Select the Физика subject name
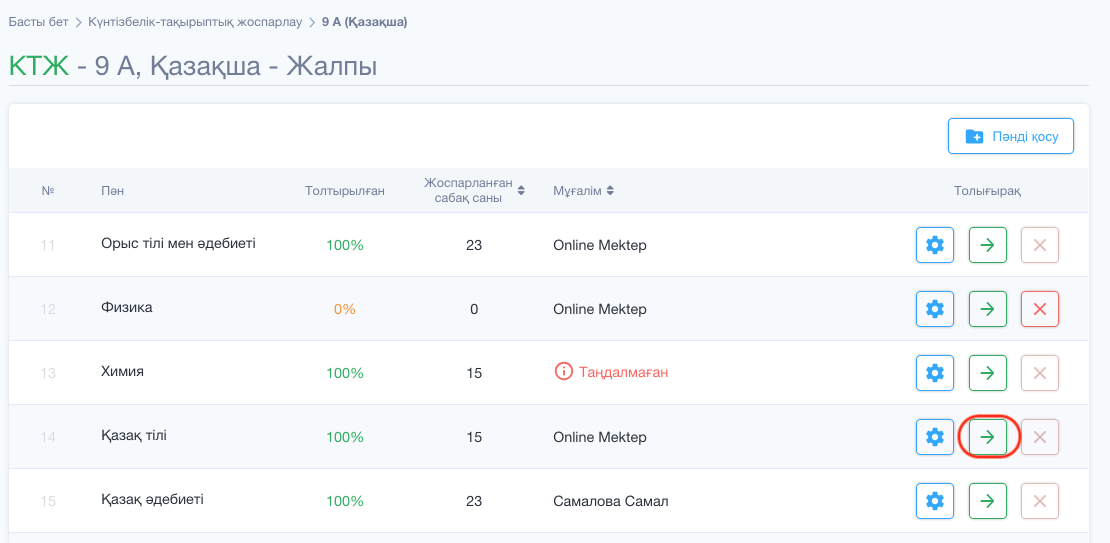1110x543 pixels. (127, 307)
